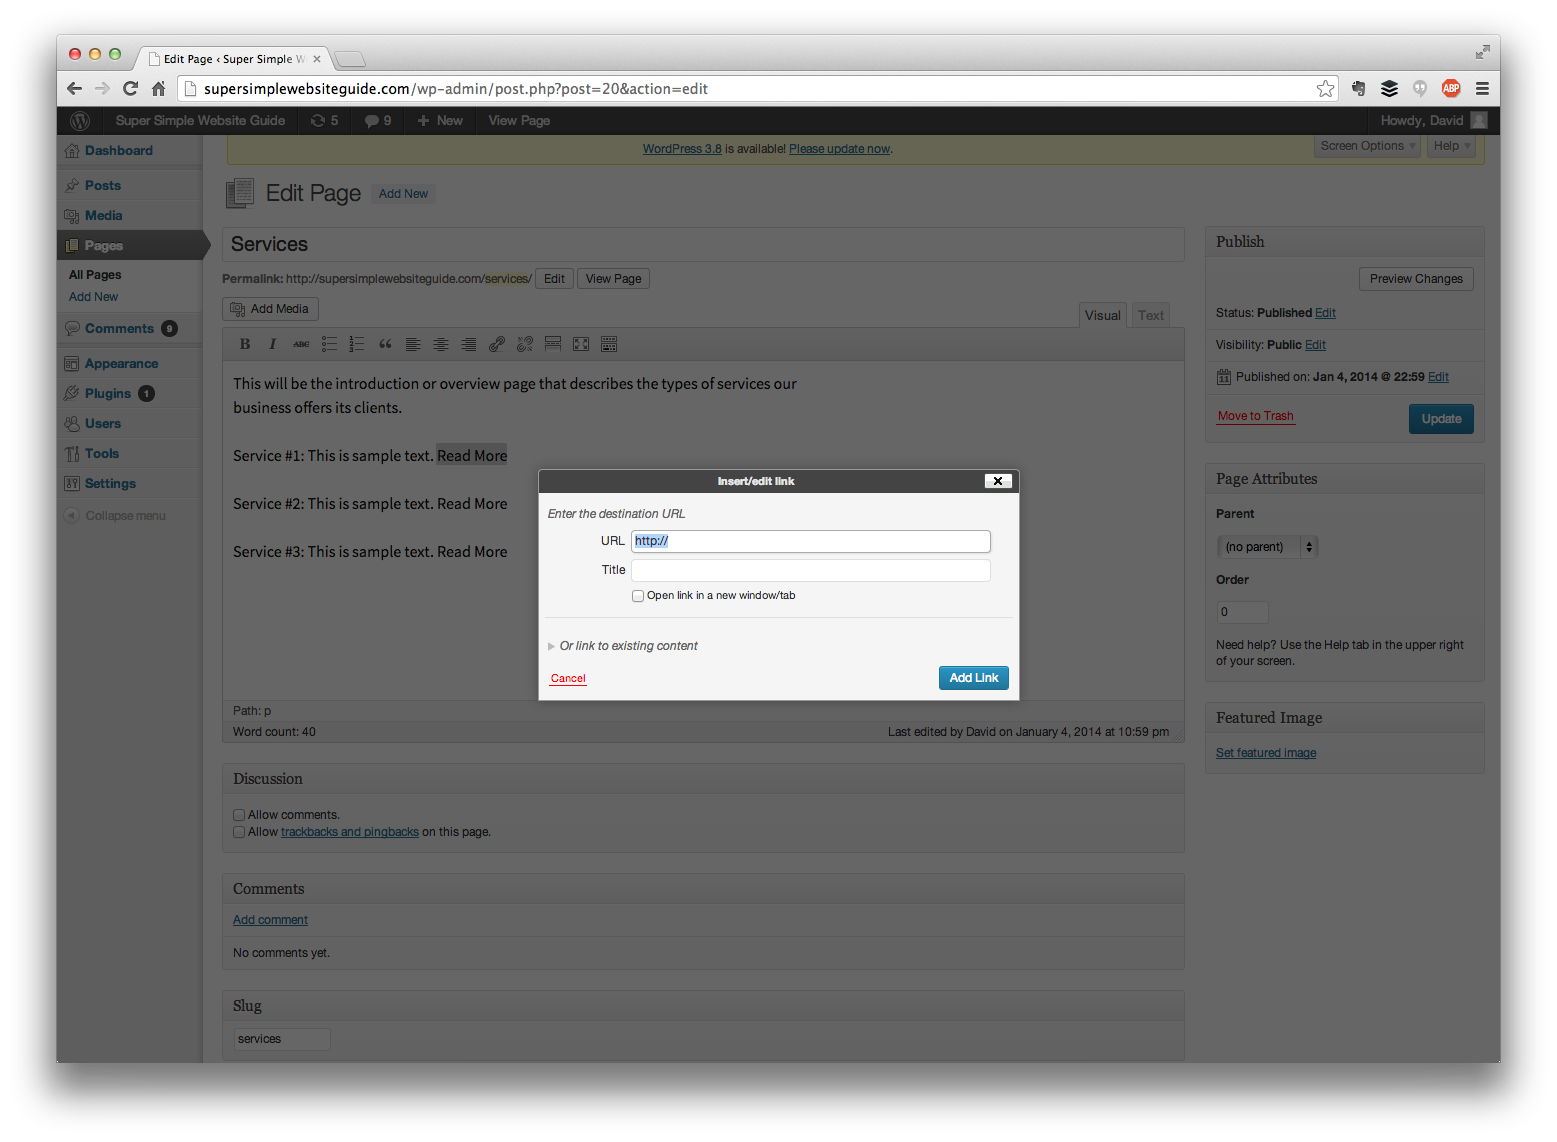This screenshot has height=1142, width=1557.
Task: Check Allow trackbacks and pingbacks option
Action: click(x=239, y=832)
